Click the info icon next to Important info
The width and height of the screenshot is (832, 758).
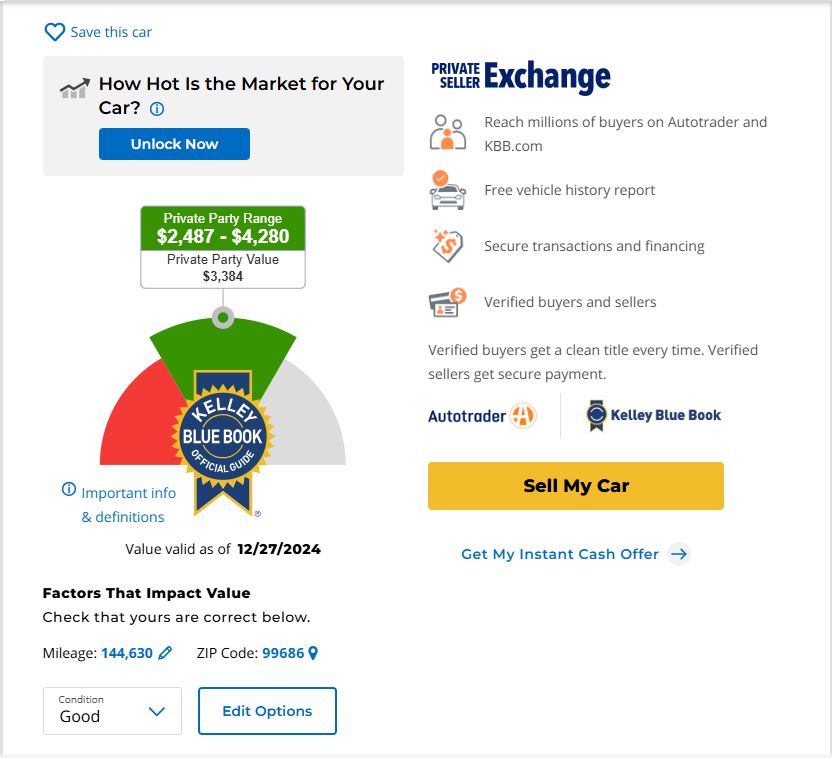pyautogui.click(x=69, y=490)
